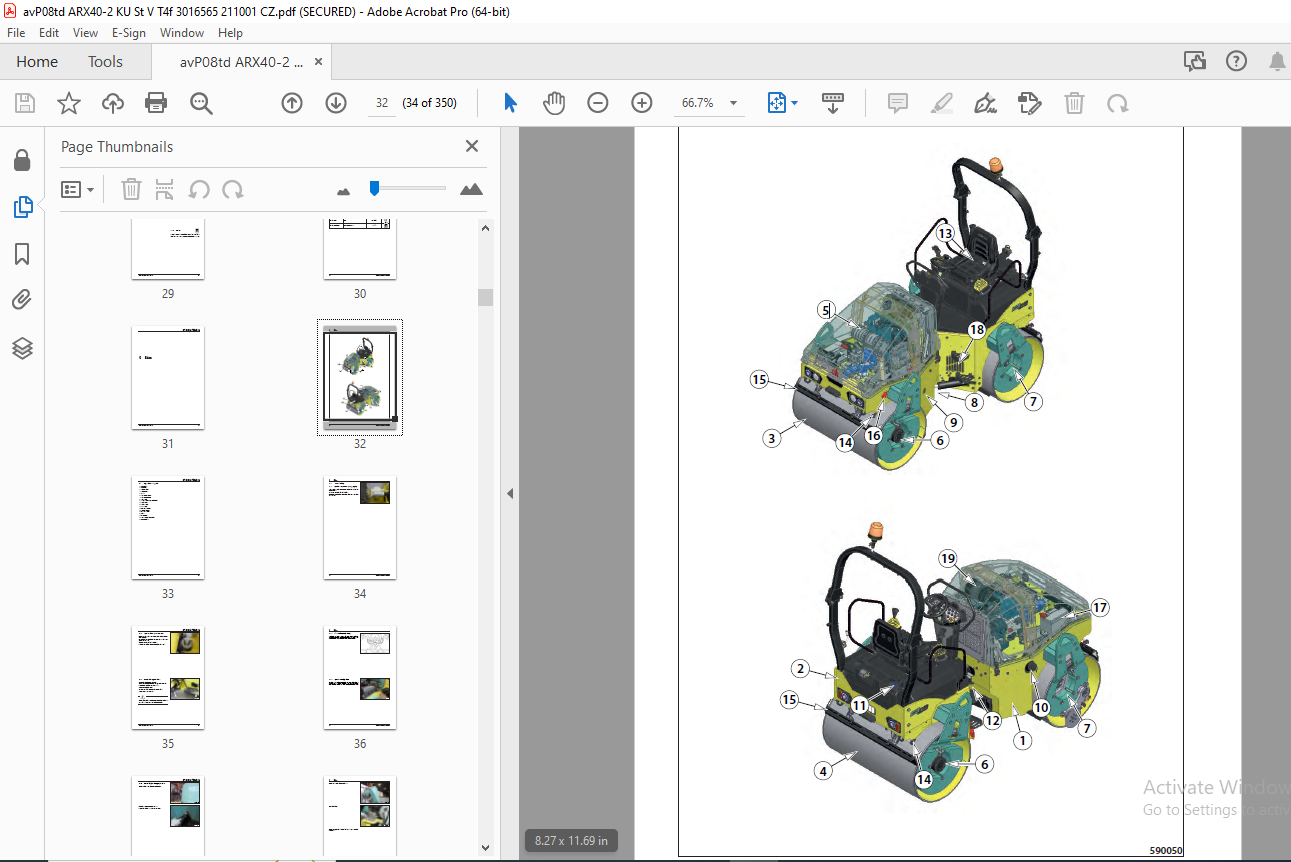Select page 30 thumbnail

coord(360,250)
